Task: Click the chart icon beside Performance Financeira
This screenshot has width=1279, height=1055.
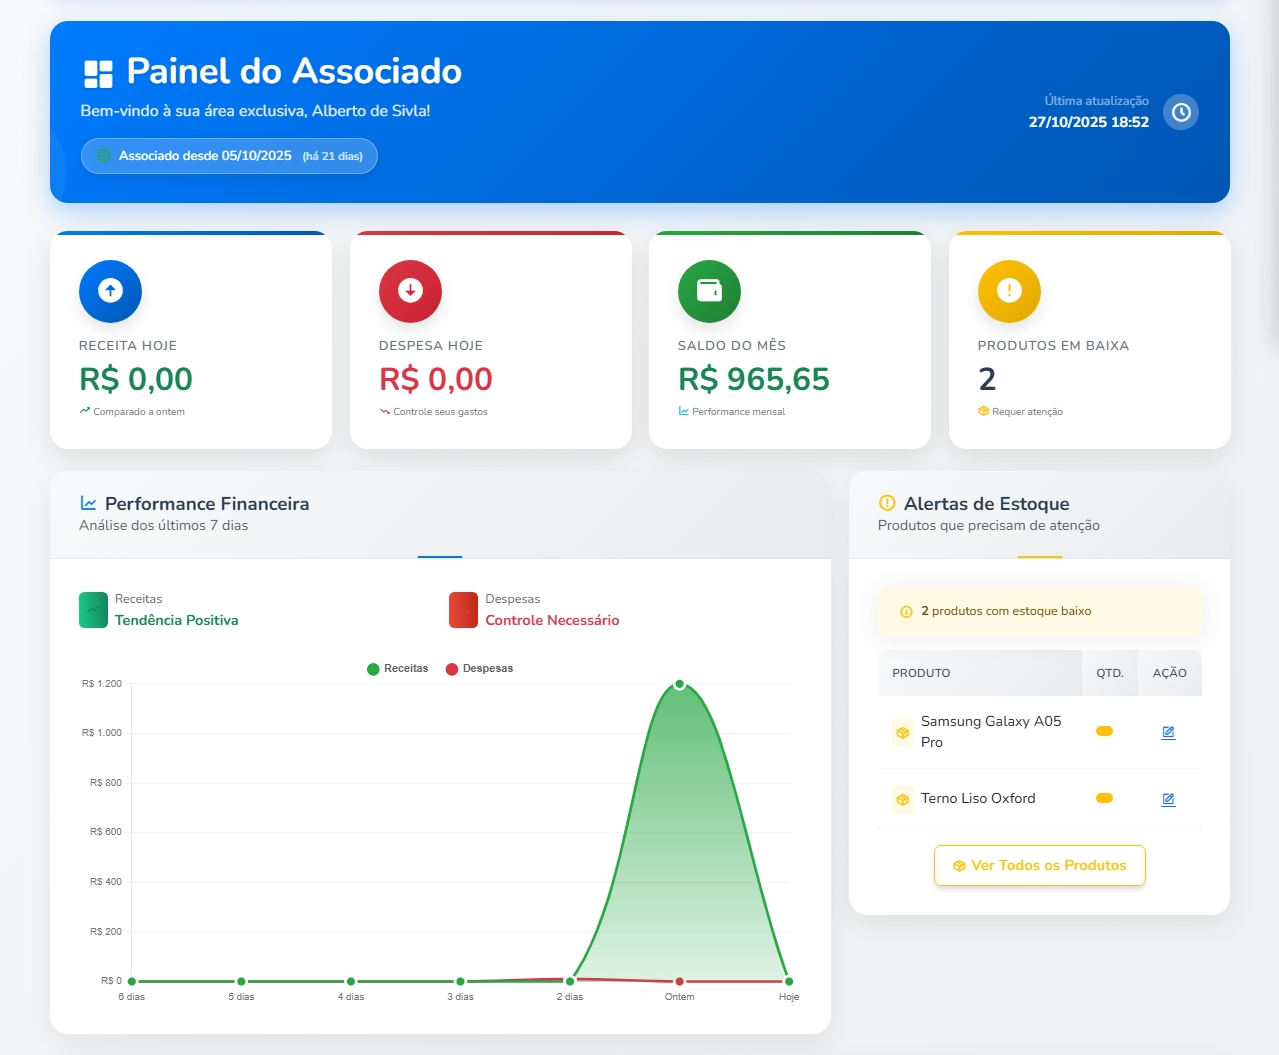Action: pyautogui.click(x=88, y=503)
